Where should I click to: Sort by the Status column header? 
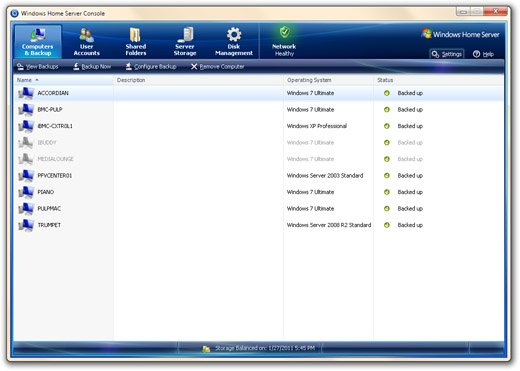pyautogui.click(x=439, y=80)
